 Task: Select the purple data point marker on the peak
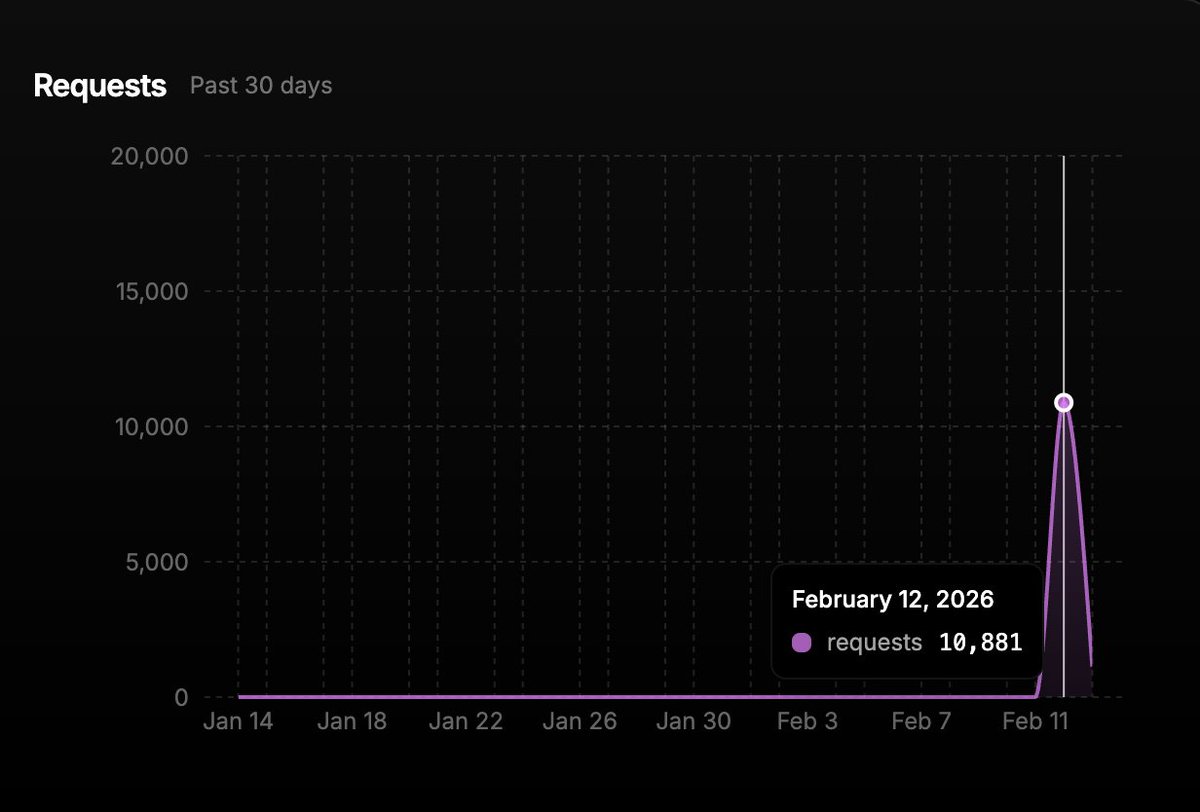(x=1063, y=401)
